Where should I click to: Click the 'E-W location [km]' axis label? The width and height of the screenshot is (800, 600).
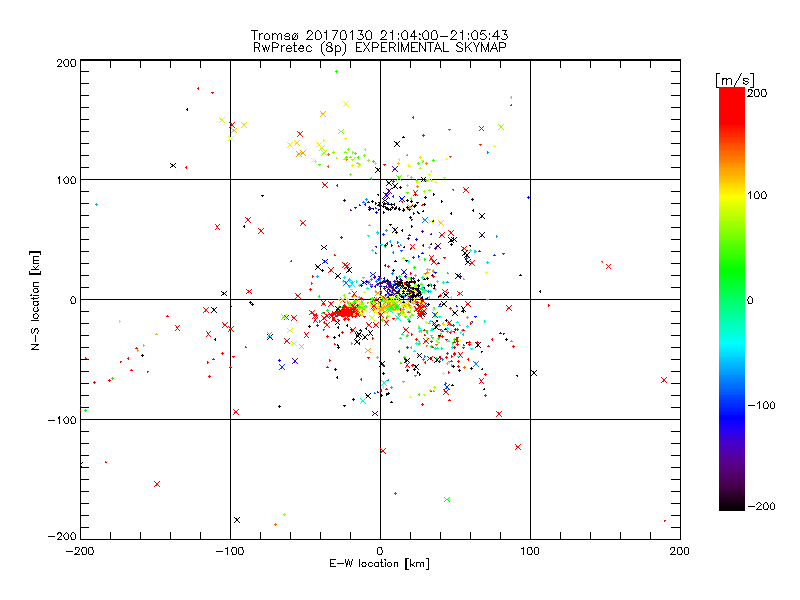[x=379, y=563]
